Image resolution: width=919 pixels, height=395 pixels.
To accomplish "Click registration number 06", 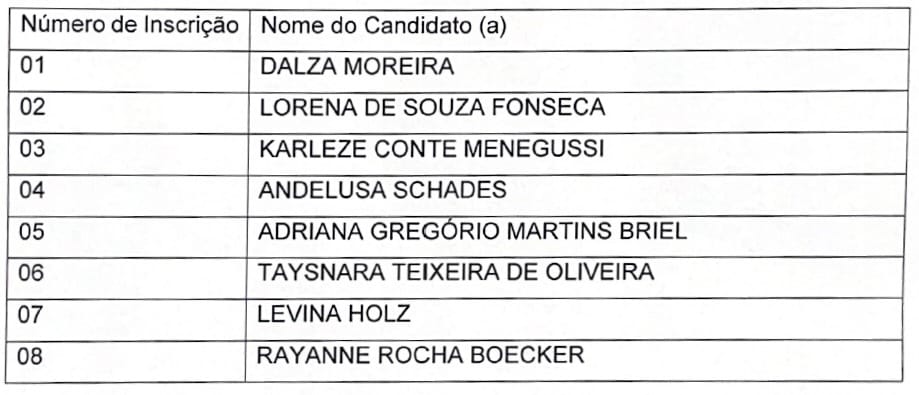I will (x=32, y=273).
